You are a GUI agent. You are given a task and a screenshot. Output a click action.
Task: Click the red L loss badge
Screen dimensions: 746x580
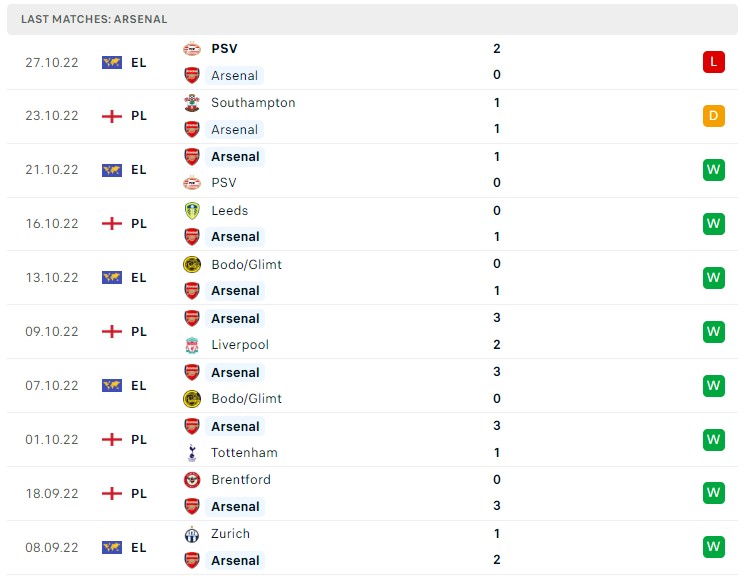[x=713, y=62]
